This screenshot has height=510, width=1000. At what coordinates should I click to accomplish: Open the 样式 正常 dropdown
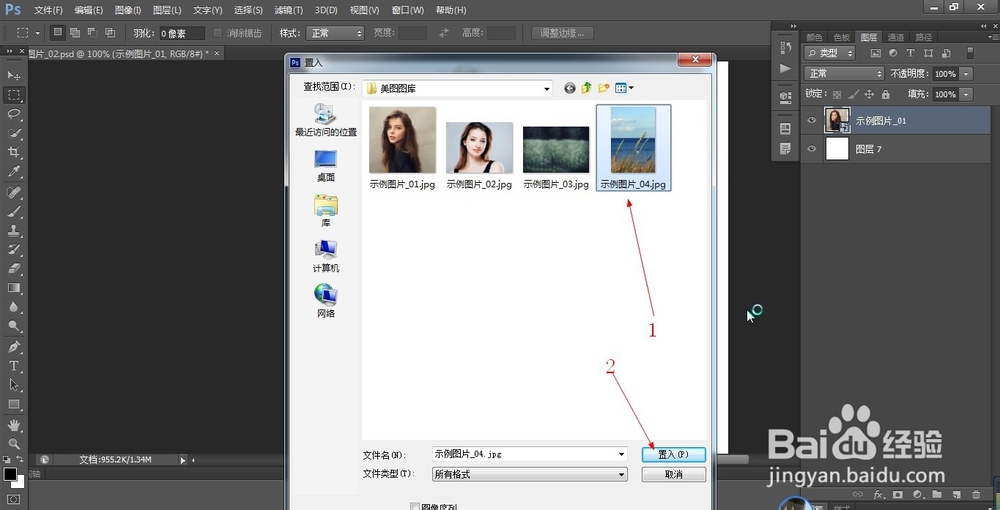[335, 33]
